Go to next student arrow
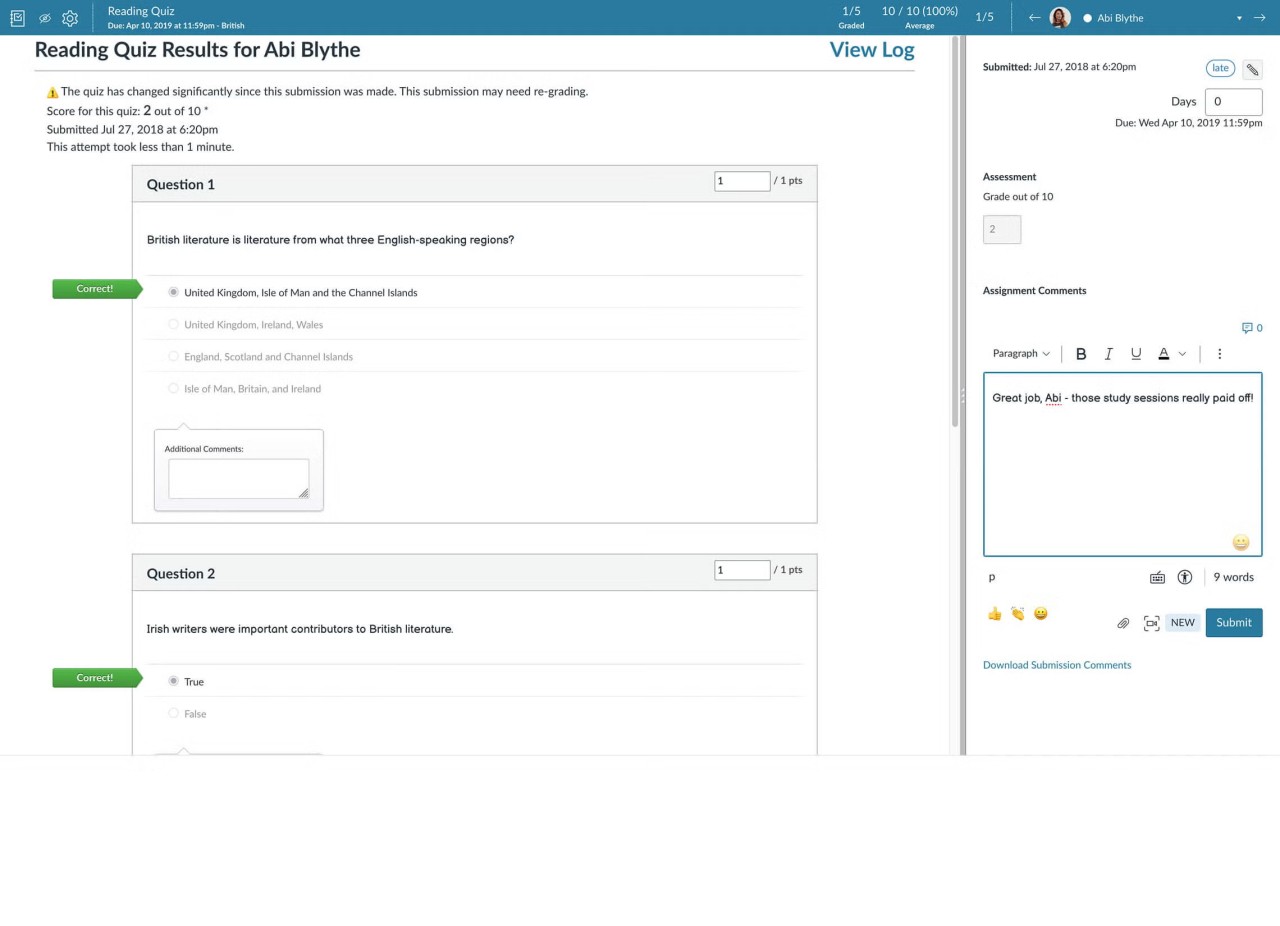The image size is (1280, 926). pyautogui.click(x=1259, y=18)
